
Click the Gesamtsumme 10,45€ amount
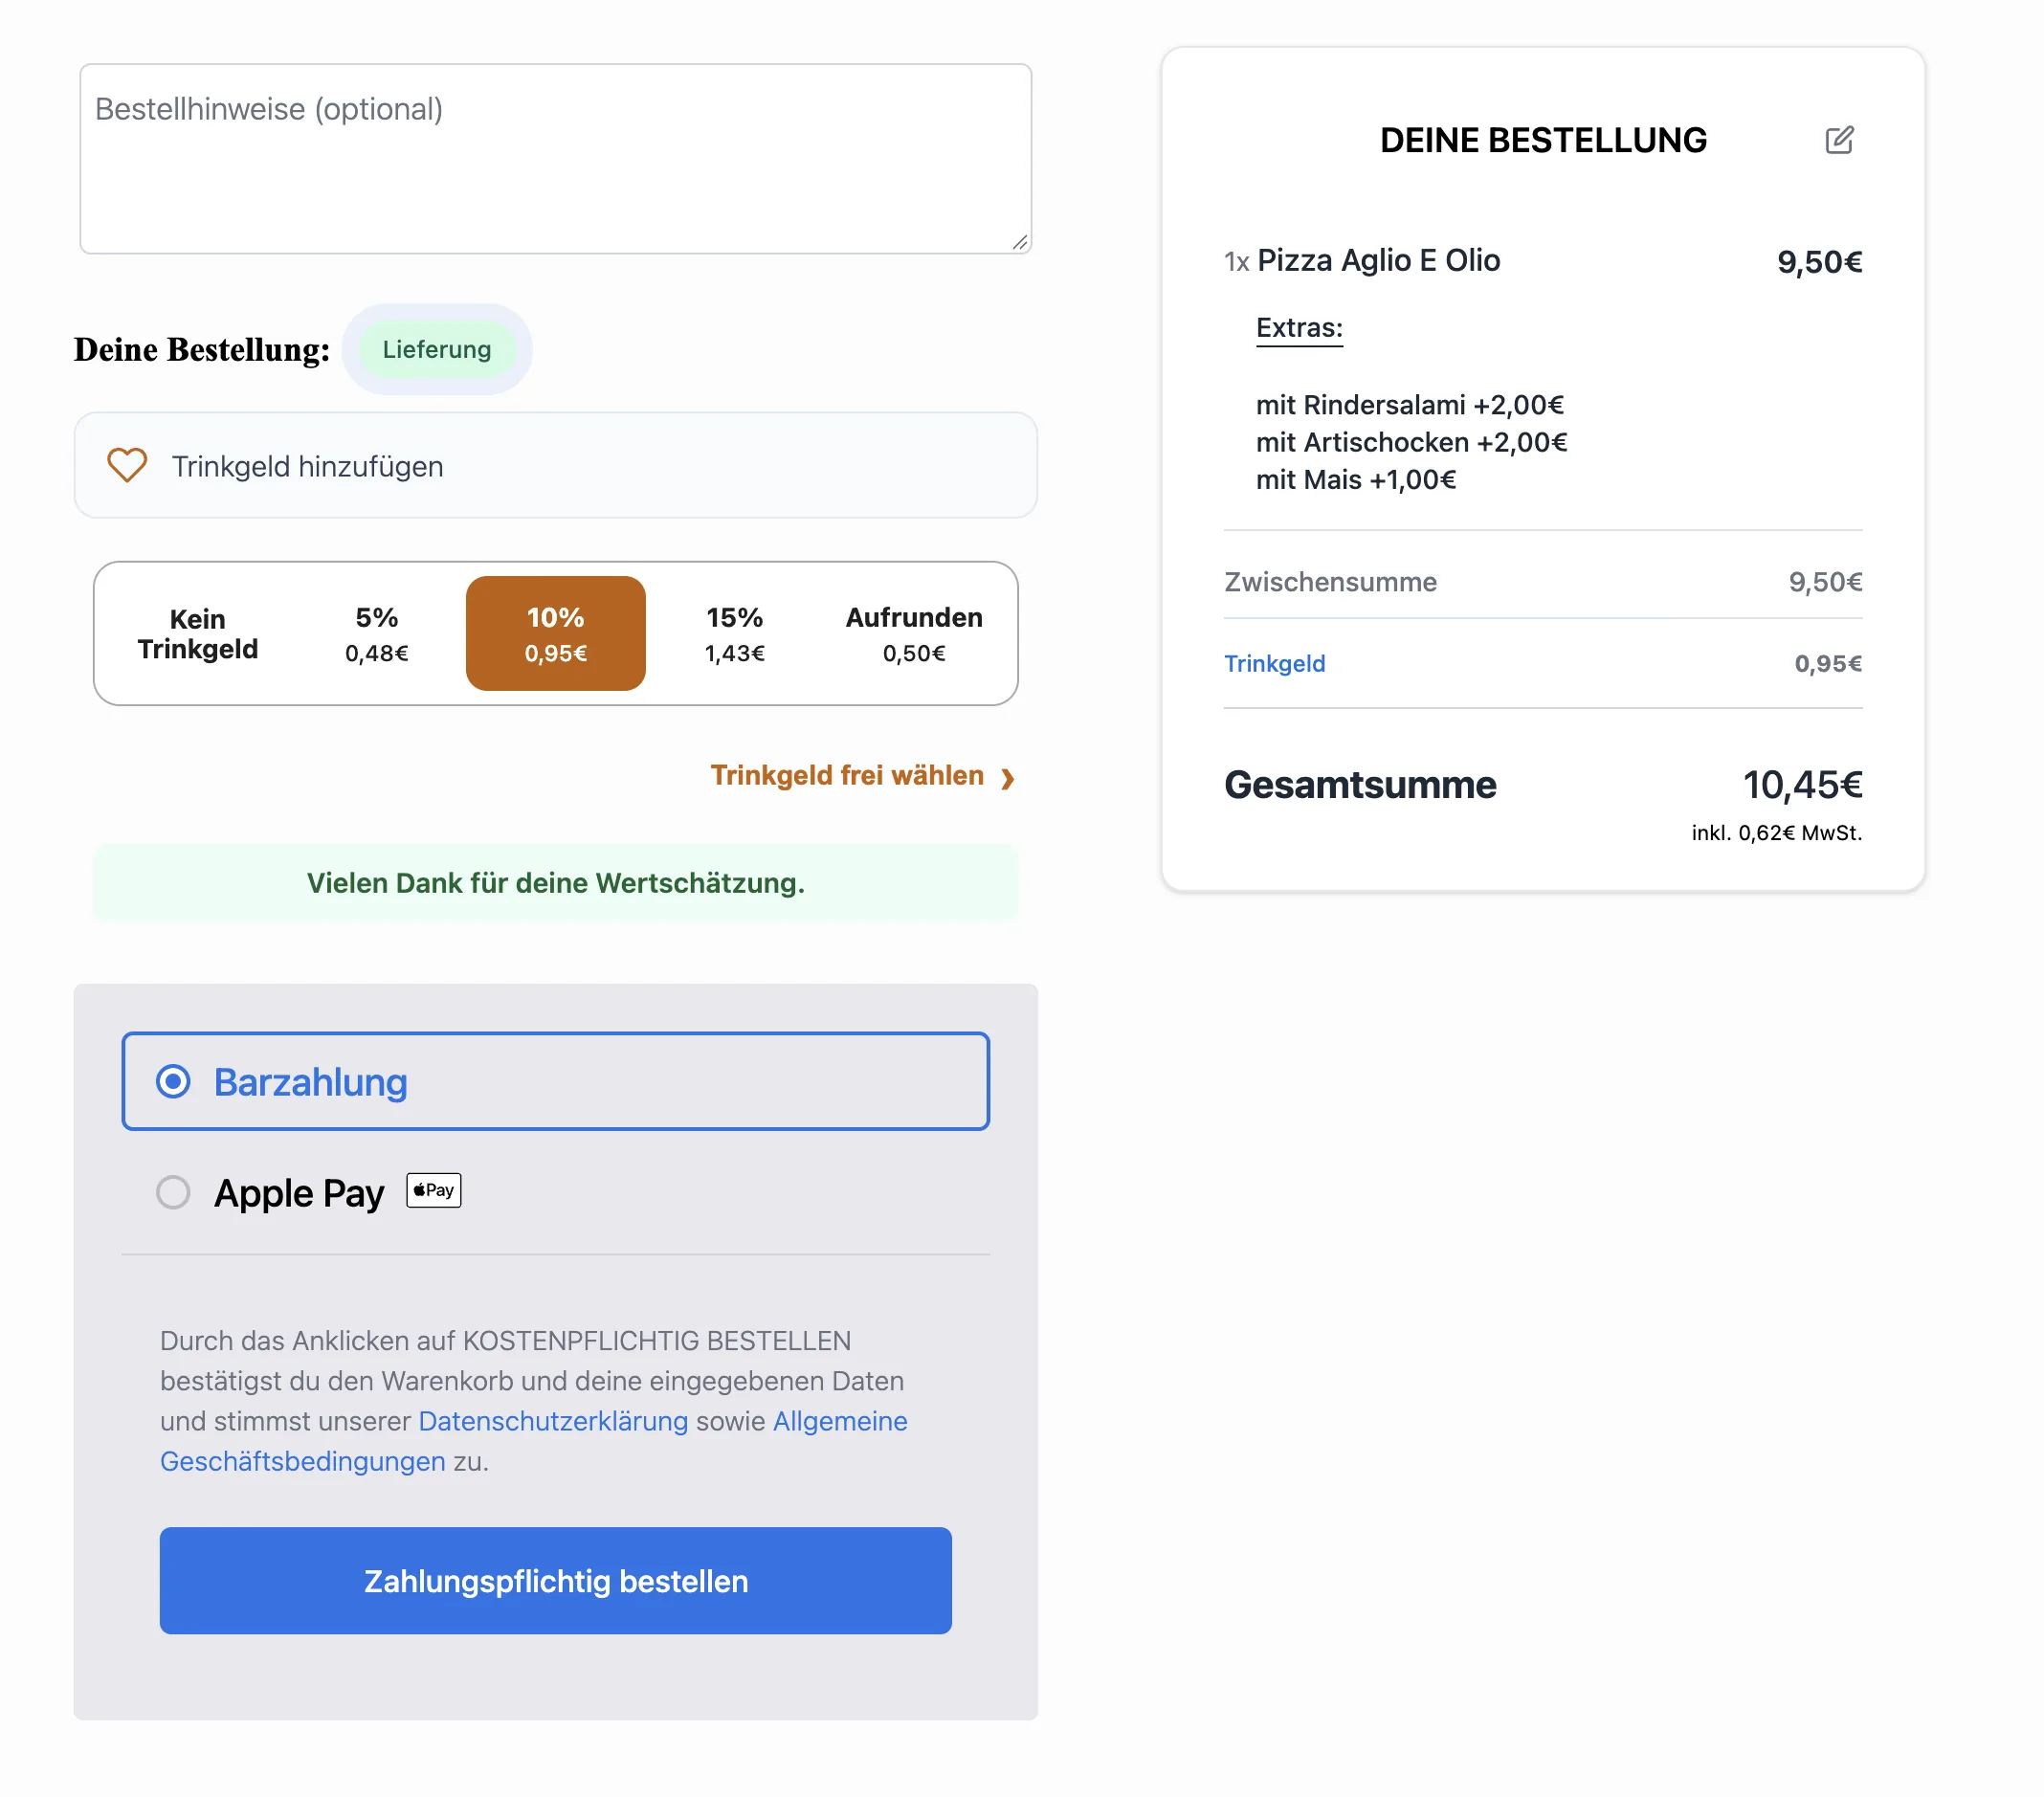pos(1802,785)
